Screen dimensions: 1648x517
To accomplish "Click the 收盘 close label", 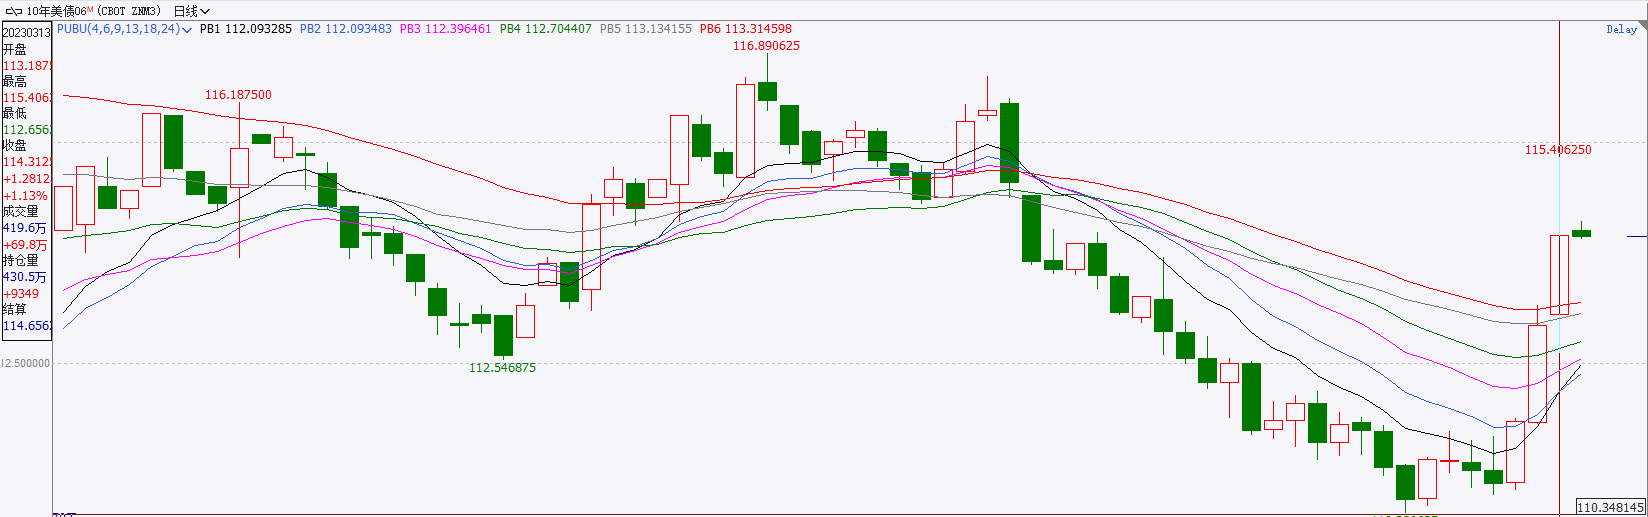I will (14, 146).
